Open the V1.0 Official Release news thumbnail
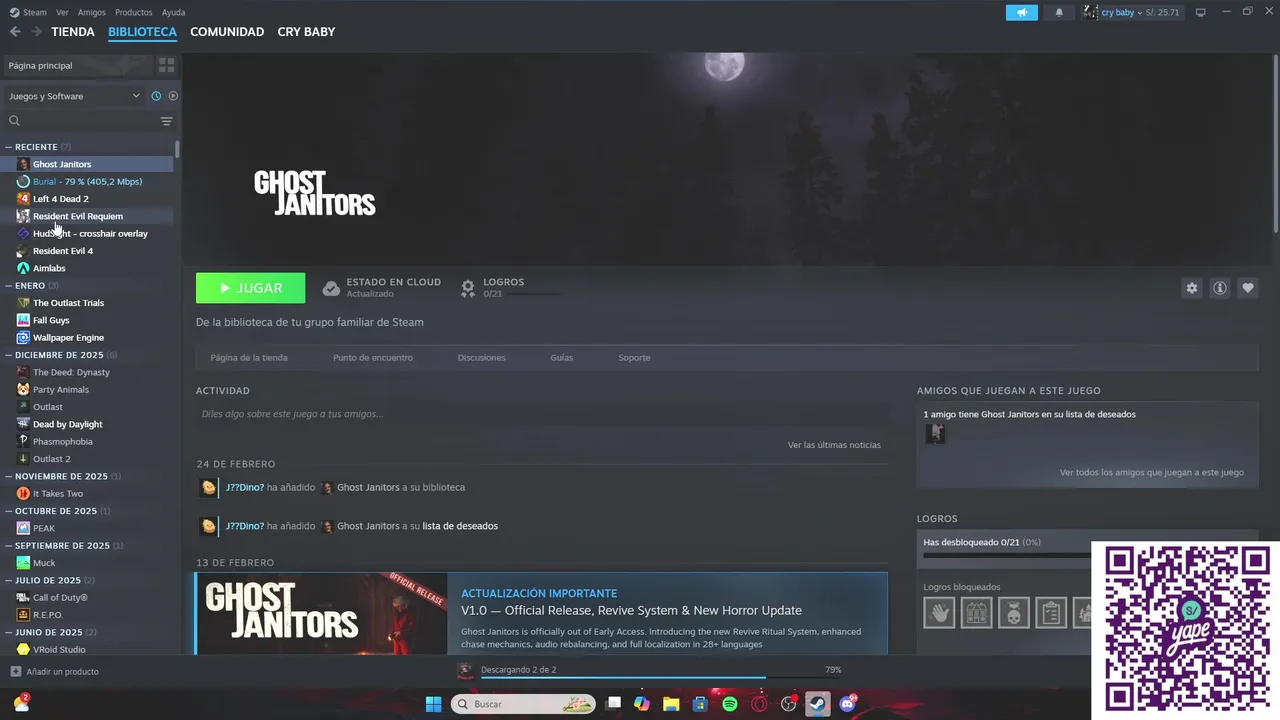This screenshot has width=1280, height=720. [x=322, y=614]
